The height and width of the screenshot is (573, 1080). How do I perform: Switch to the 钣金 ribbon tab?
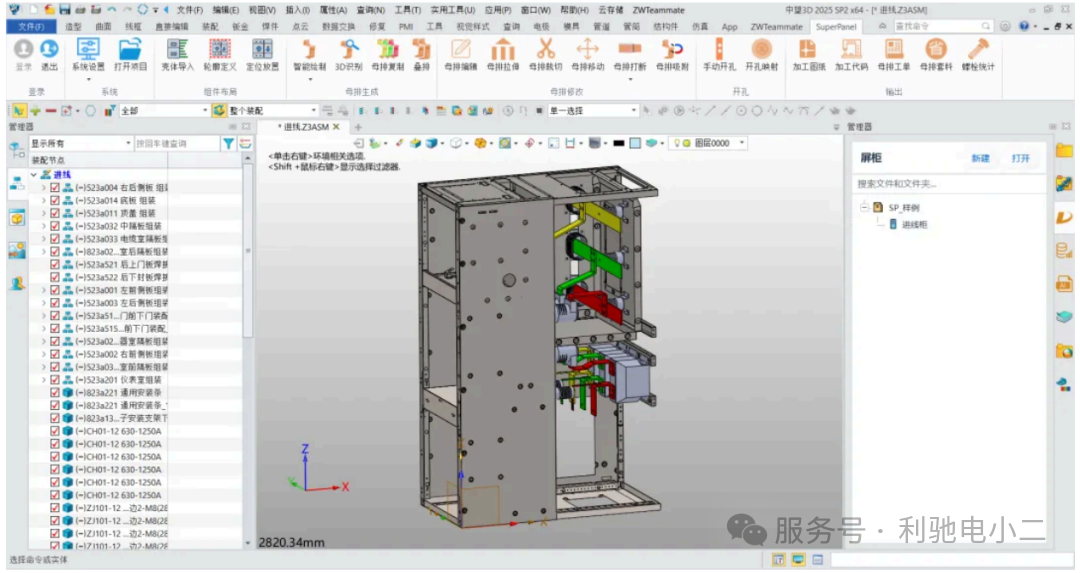(240, 27)
